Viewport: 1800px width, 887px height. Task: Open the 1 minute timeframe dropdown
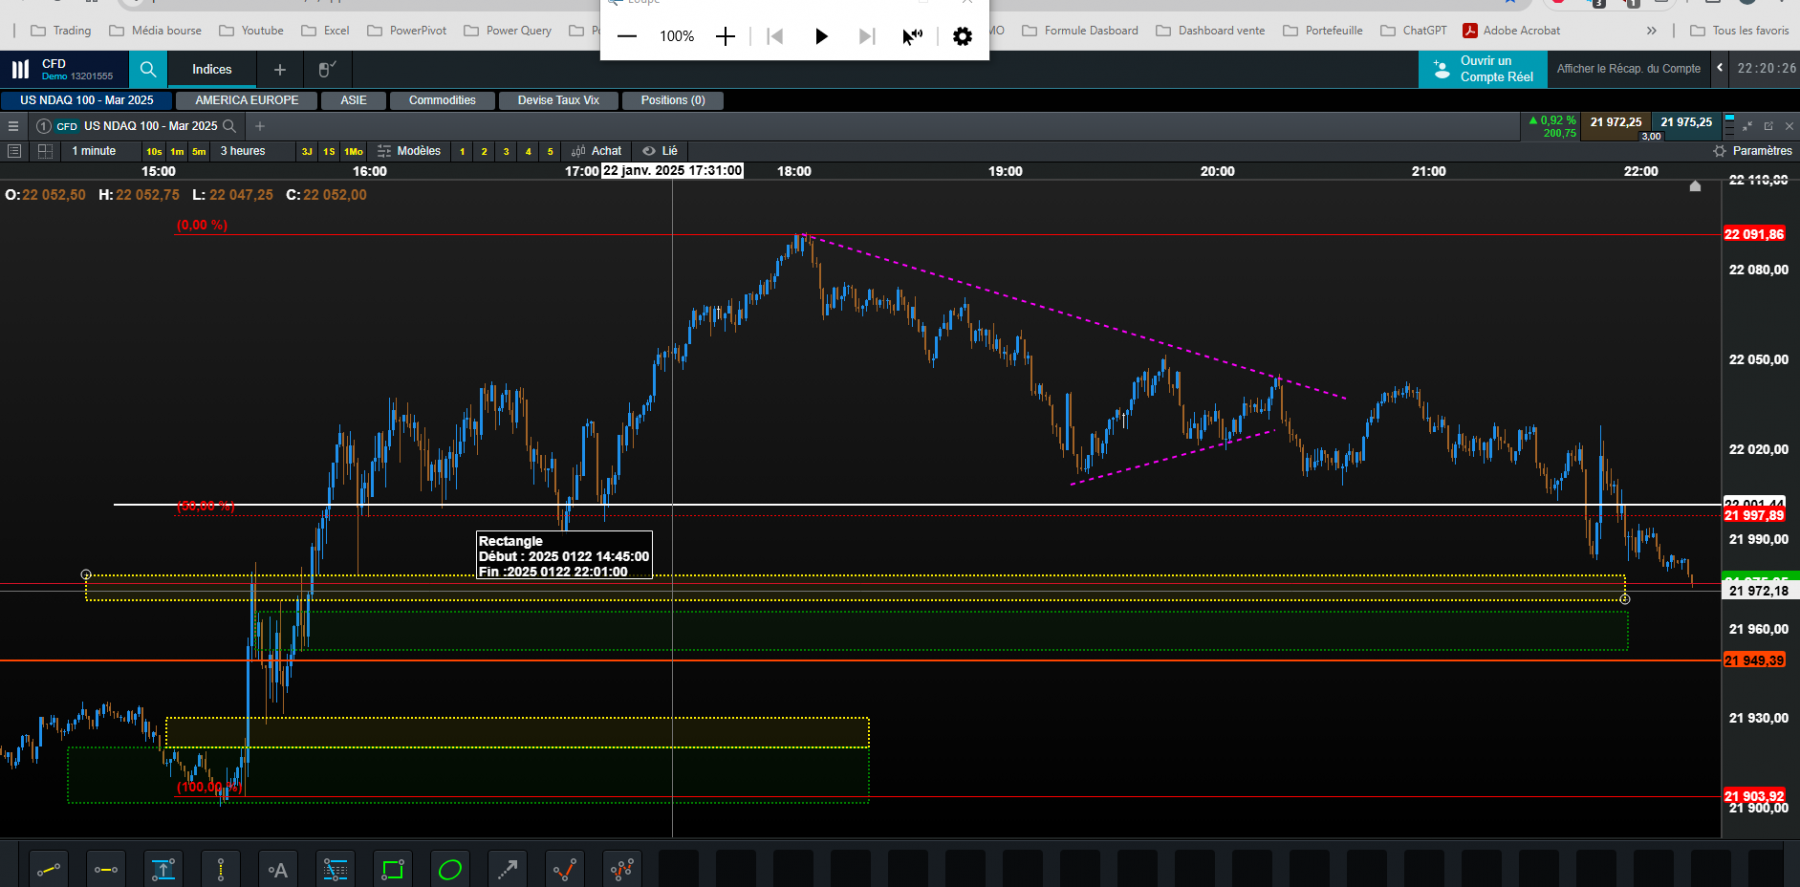pos(94,151)
